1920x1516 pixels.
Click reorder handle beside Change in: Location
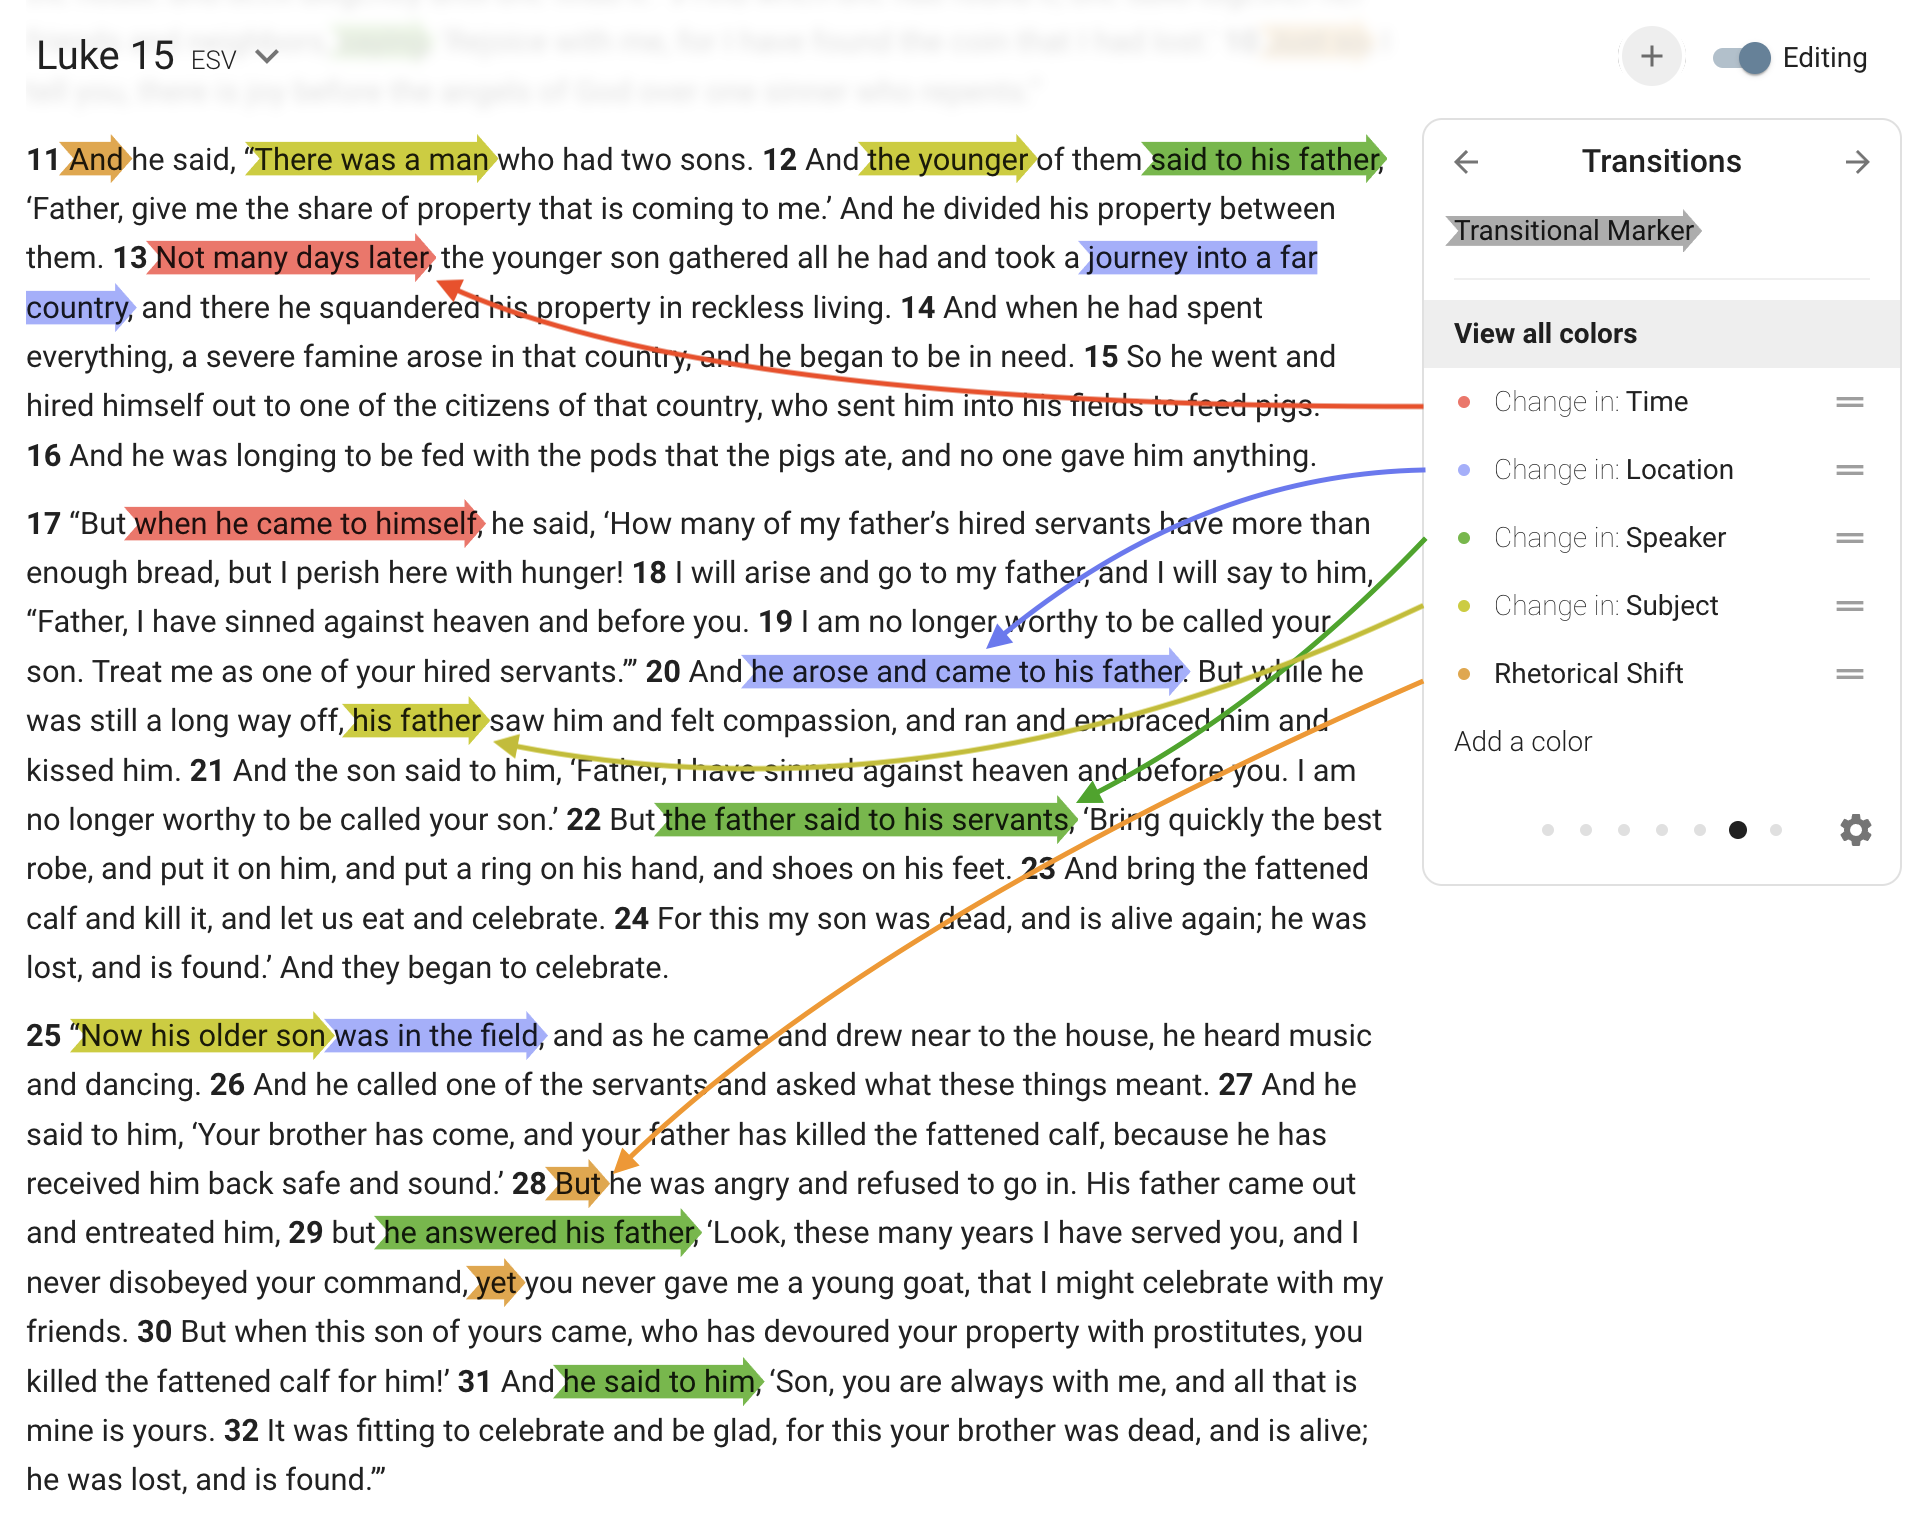click(x=1849, y=470)
